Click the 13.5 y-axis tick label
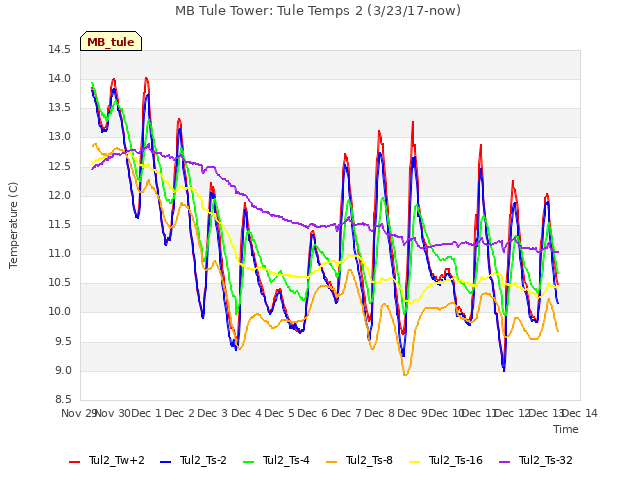Image resolution: width=640 pixels, height=480 pixels. tap(59, 108)
